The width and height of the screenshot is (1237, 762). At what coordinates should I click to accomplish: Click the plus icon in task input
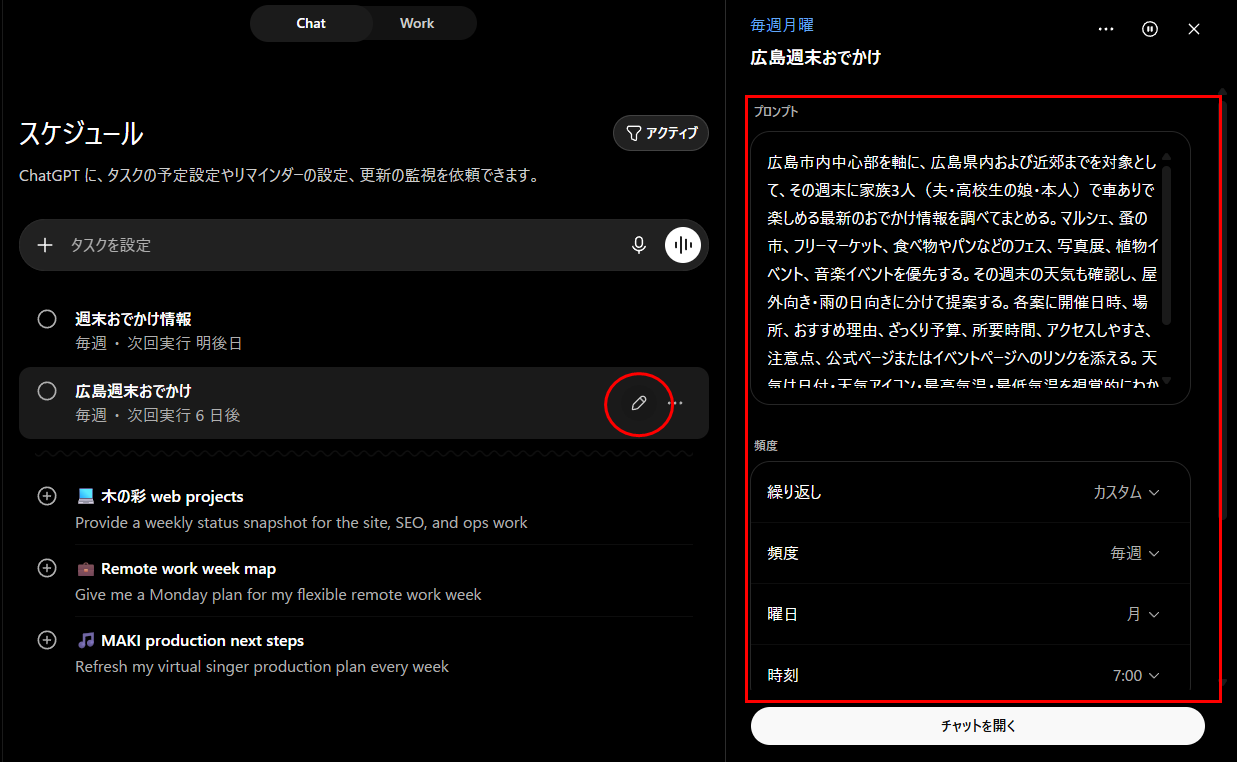click(45, 245)
